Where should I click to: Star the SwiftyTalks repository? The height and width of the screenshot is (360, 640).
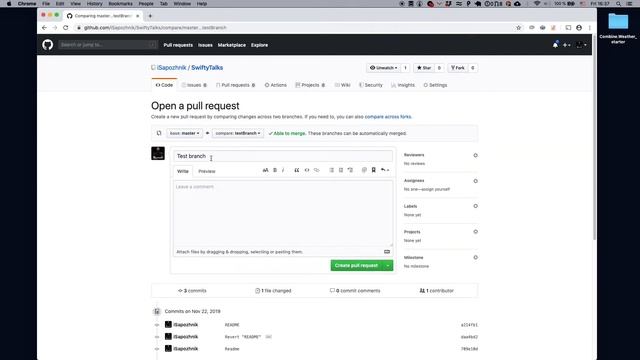(424, 68)
